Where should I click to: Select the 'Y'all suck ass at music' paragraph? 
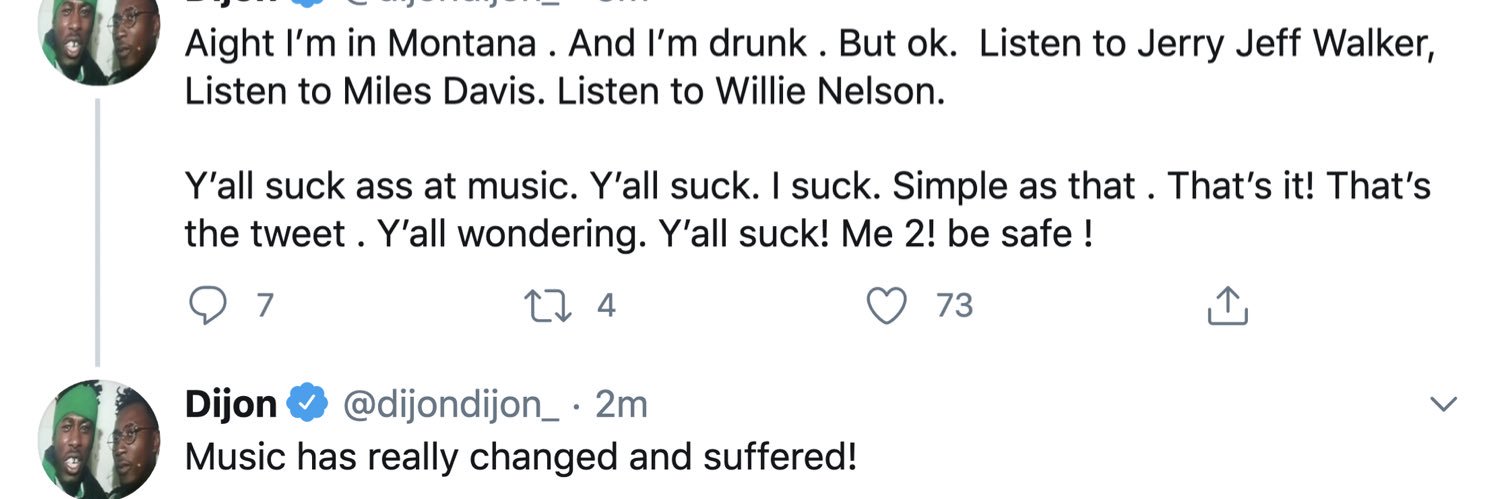point(808,211)
